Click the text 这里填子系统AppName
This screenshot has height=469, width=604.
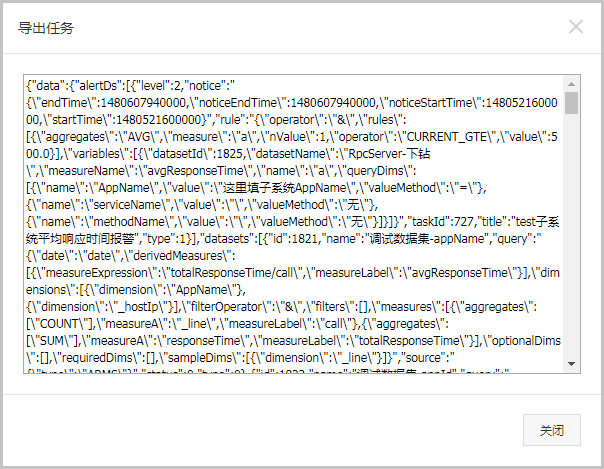[x=285, y=188]
